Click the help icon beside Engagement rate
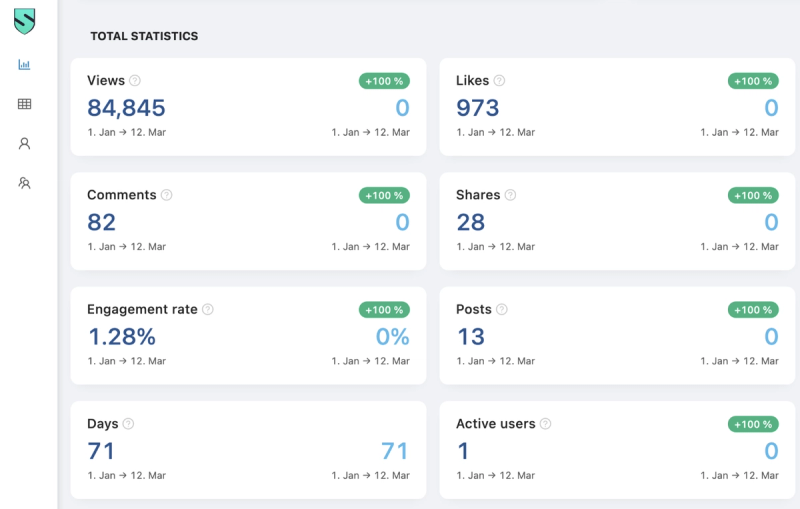 208,310
